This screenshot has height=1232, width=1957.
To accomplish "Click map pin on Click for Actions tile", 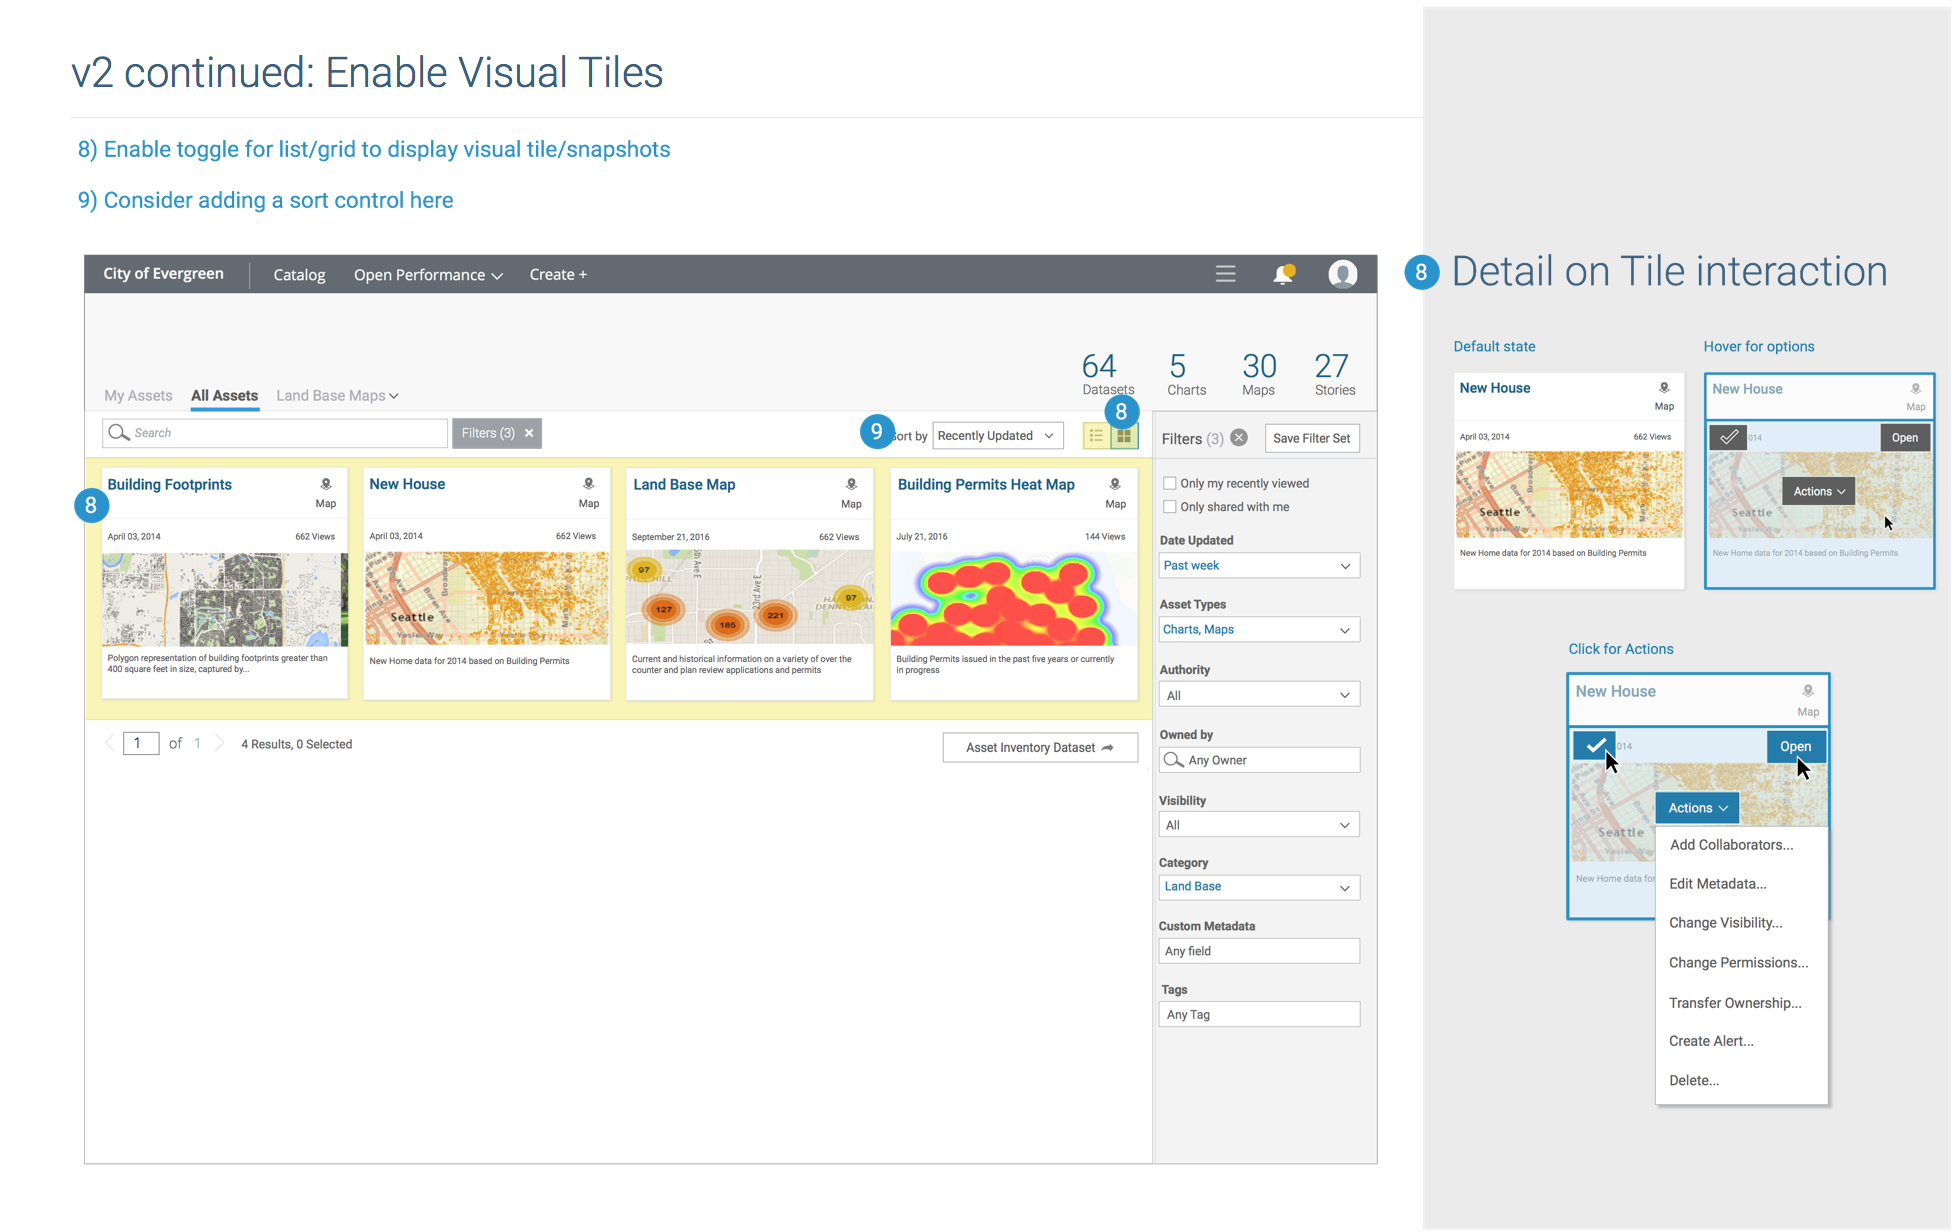I will pos(1808,691).
